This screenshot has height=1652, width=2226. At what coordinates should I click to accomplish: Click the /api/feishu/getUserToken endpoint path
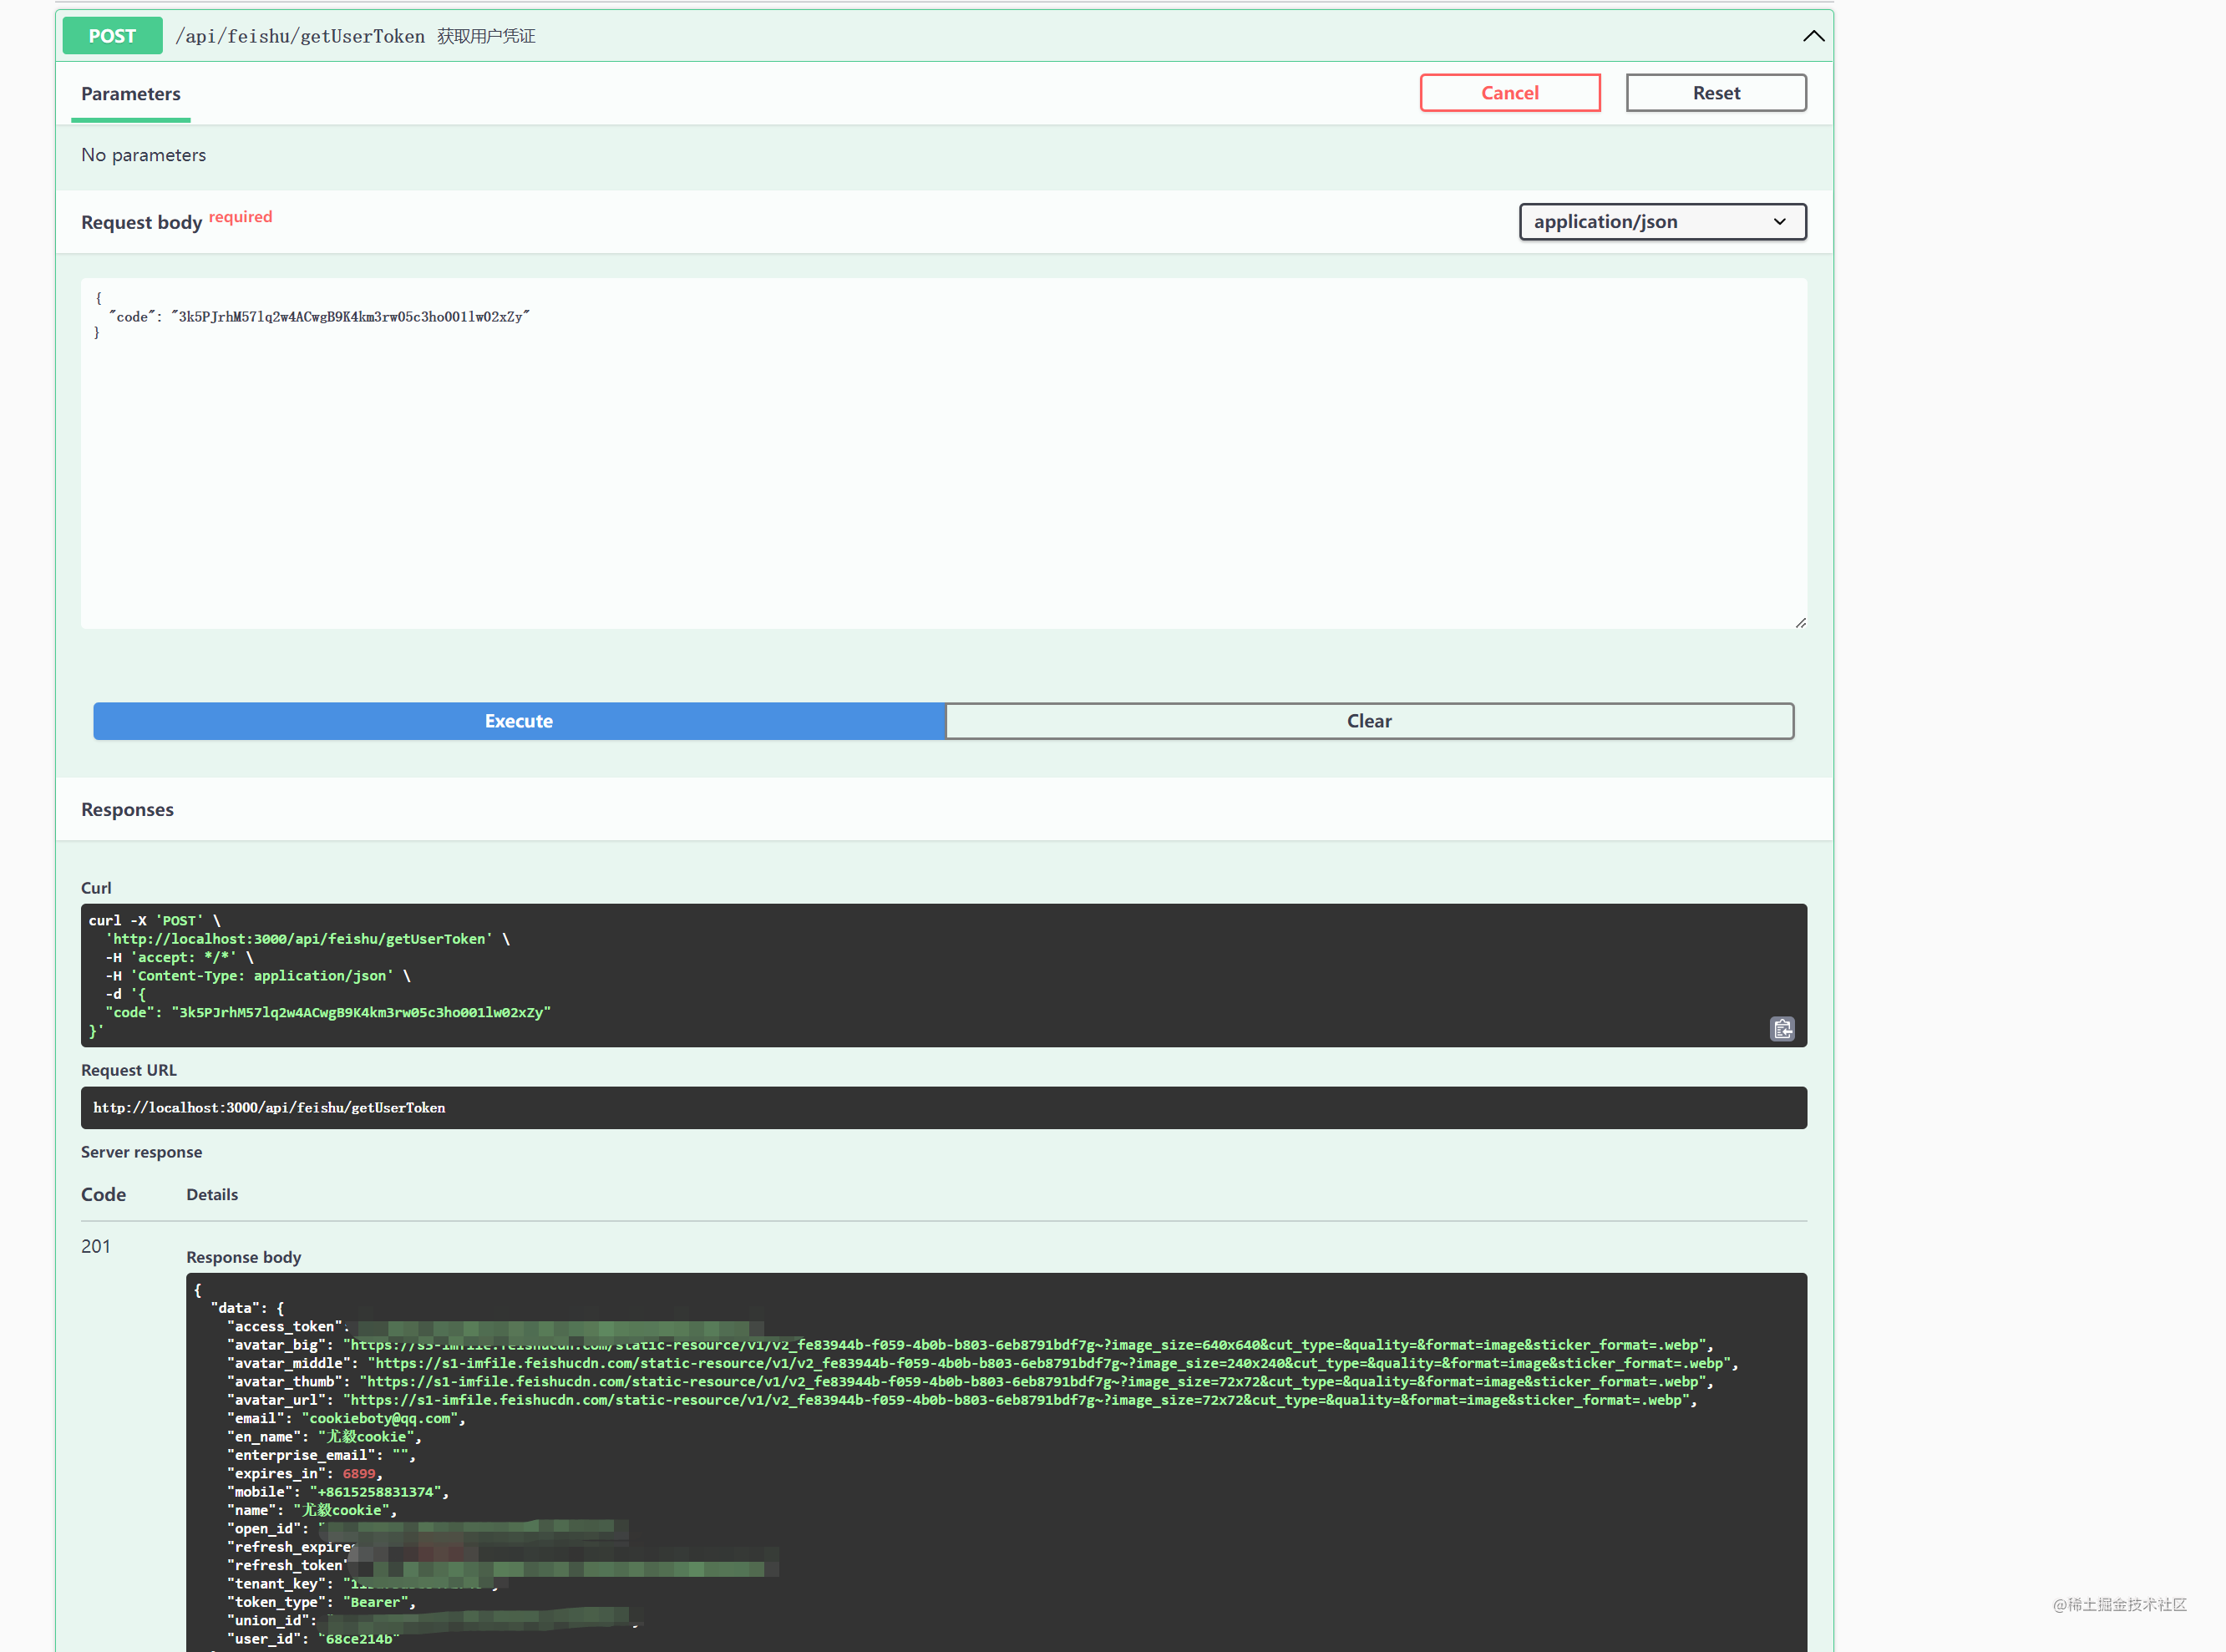pyautogui.click(x=300, y=37)
